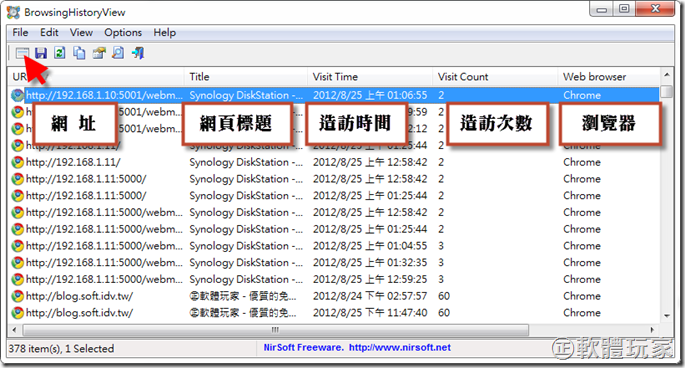685x368 pixels.
Task: Select the visit time 2012/8/25 上午 01:06:55
Action: tap(370, 95)
